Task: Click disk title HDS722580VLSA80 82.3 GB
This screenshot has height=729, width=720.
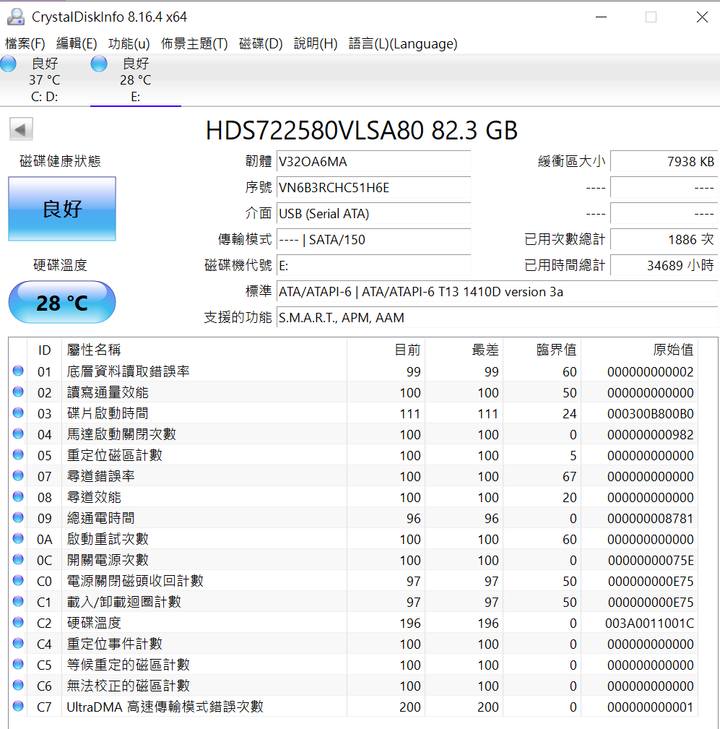Action: point(362,130)
